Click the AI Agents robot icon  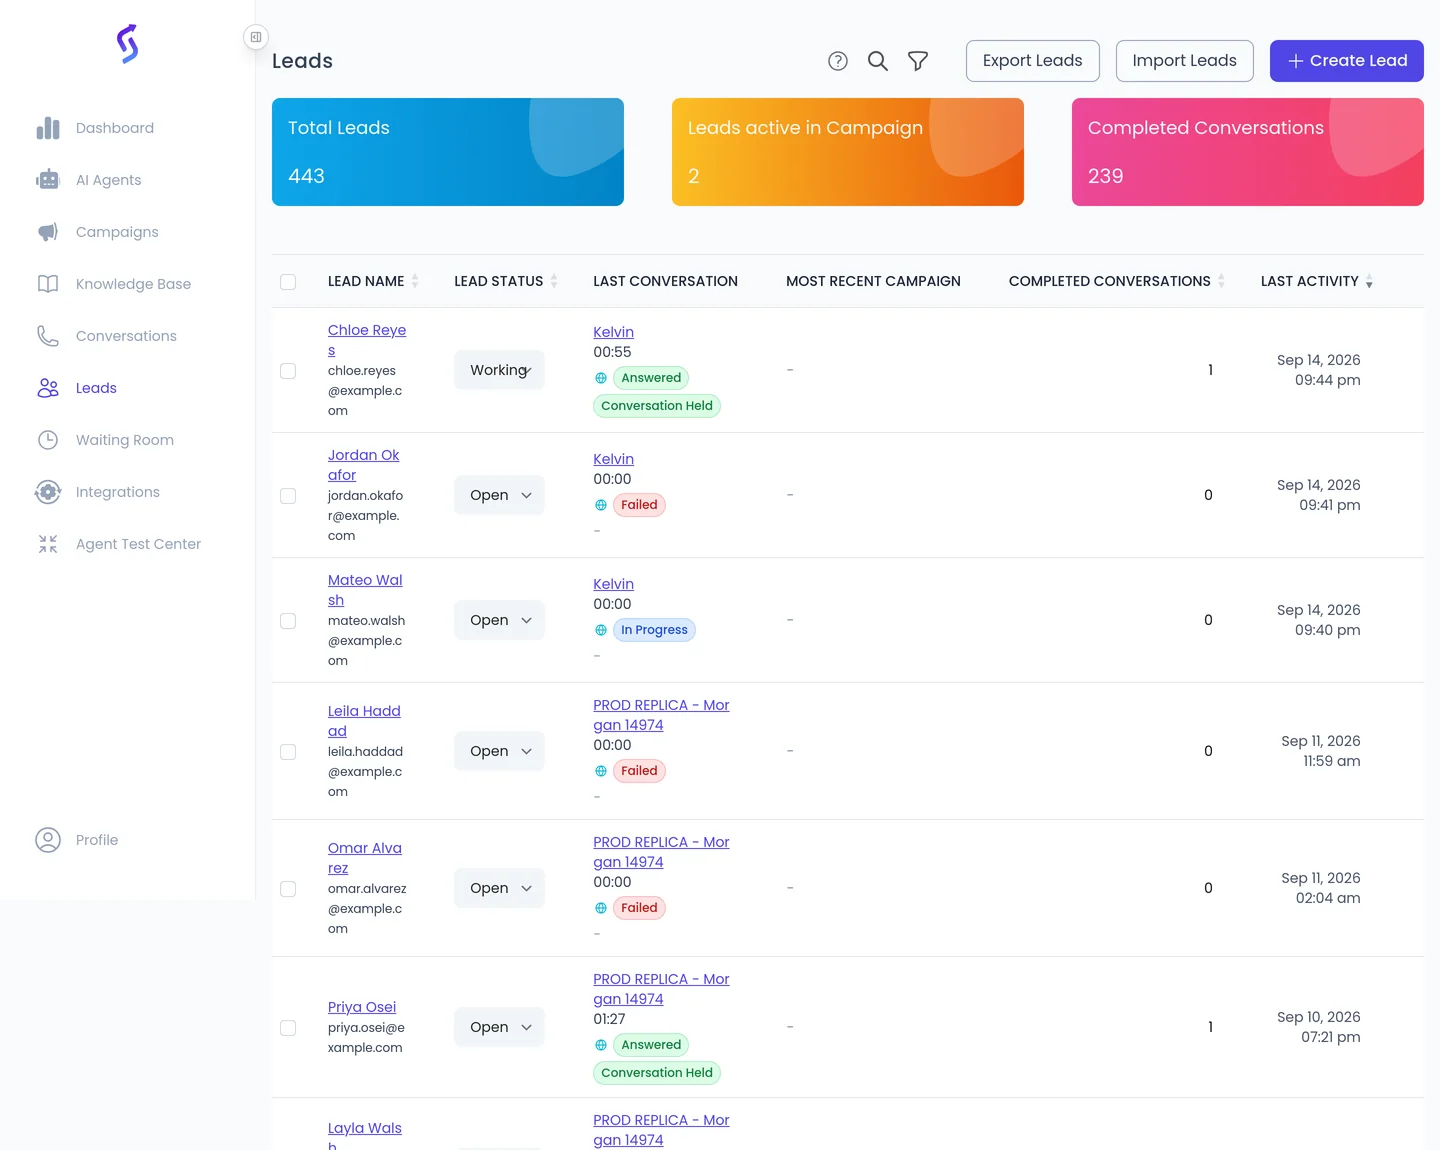48,180
